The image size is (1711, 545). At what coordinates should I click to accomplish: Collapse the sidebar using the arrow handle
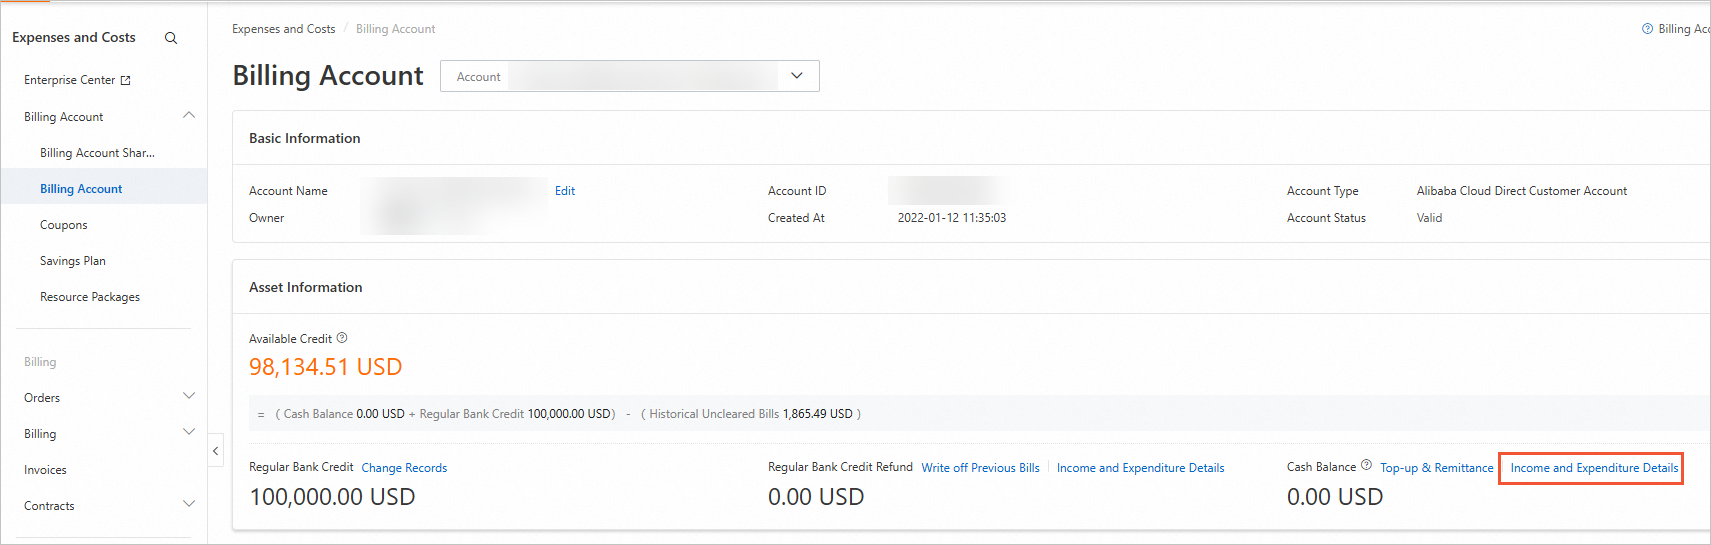coord(215,451)
